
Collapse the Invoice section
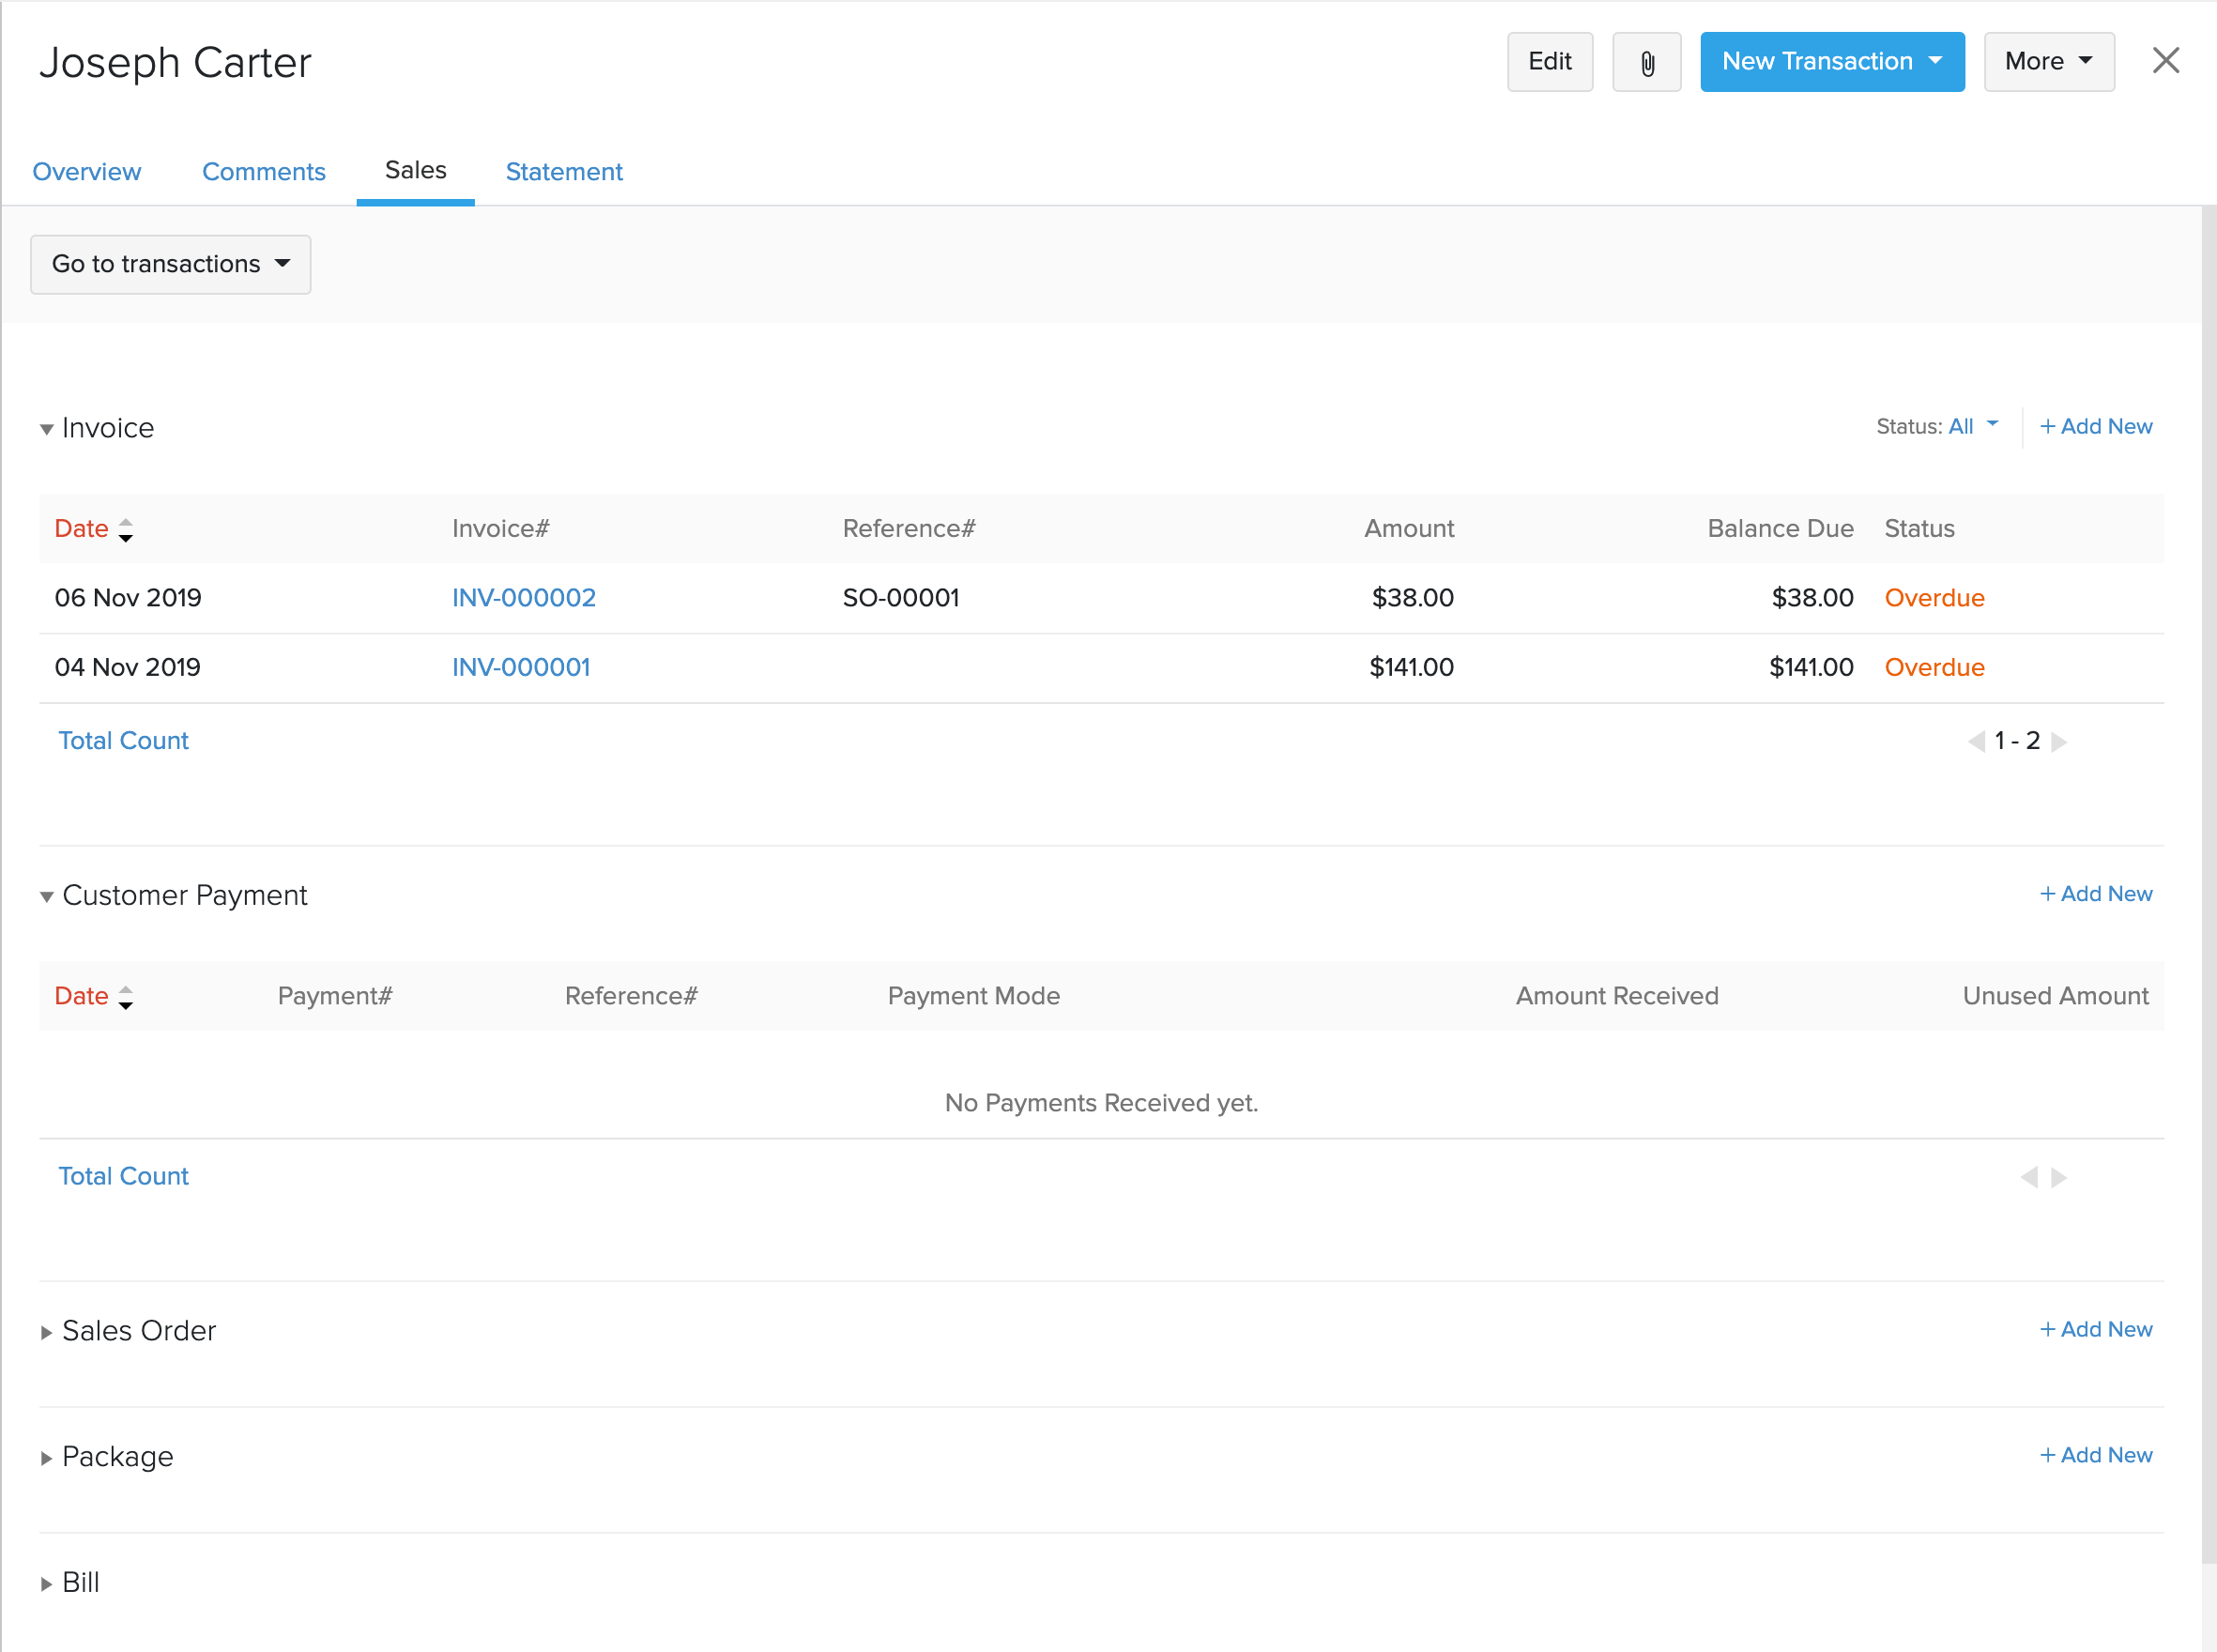point(46,429)
